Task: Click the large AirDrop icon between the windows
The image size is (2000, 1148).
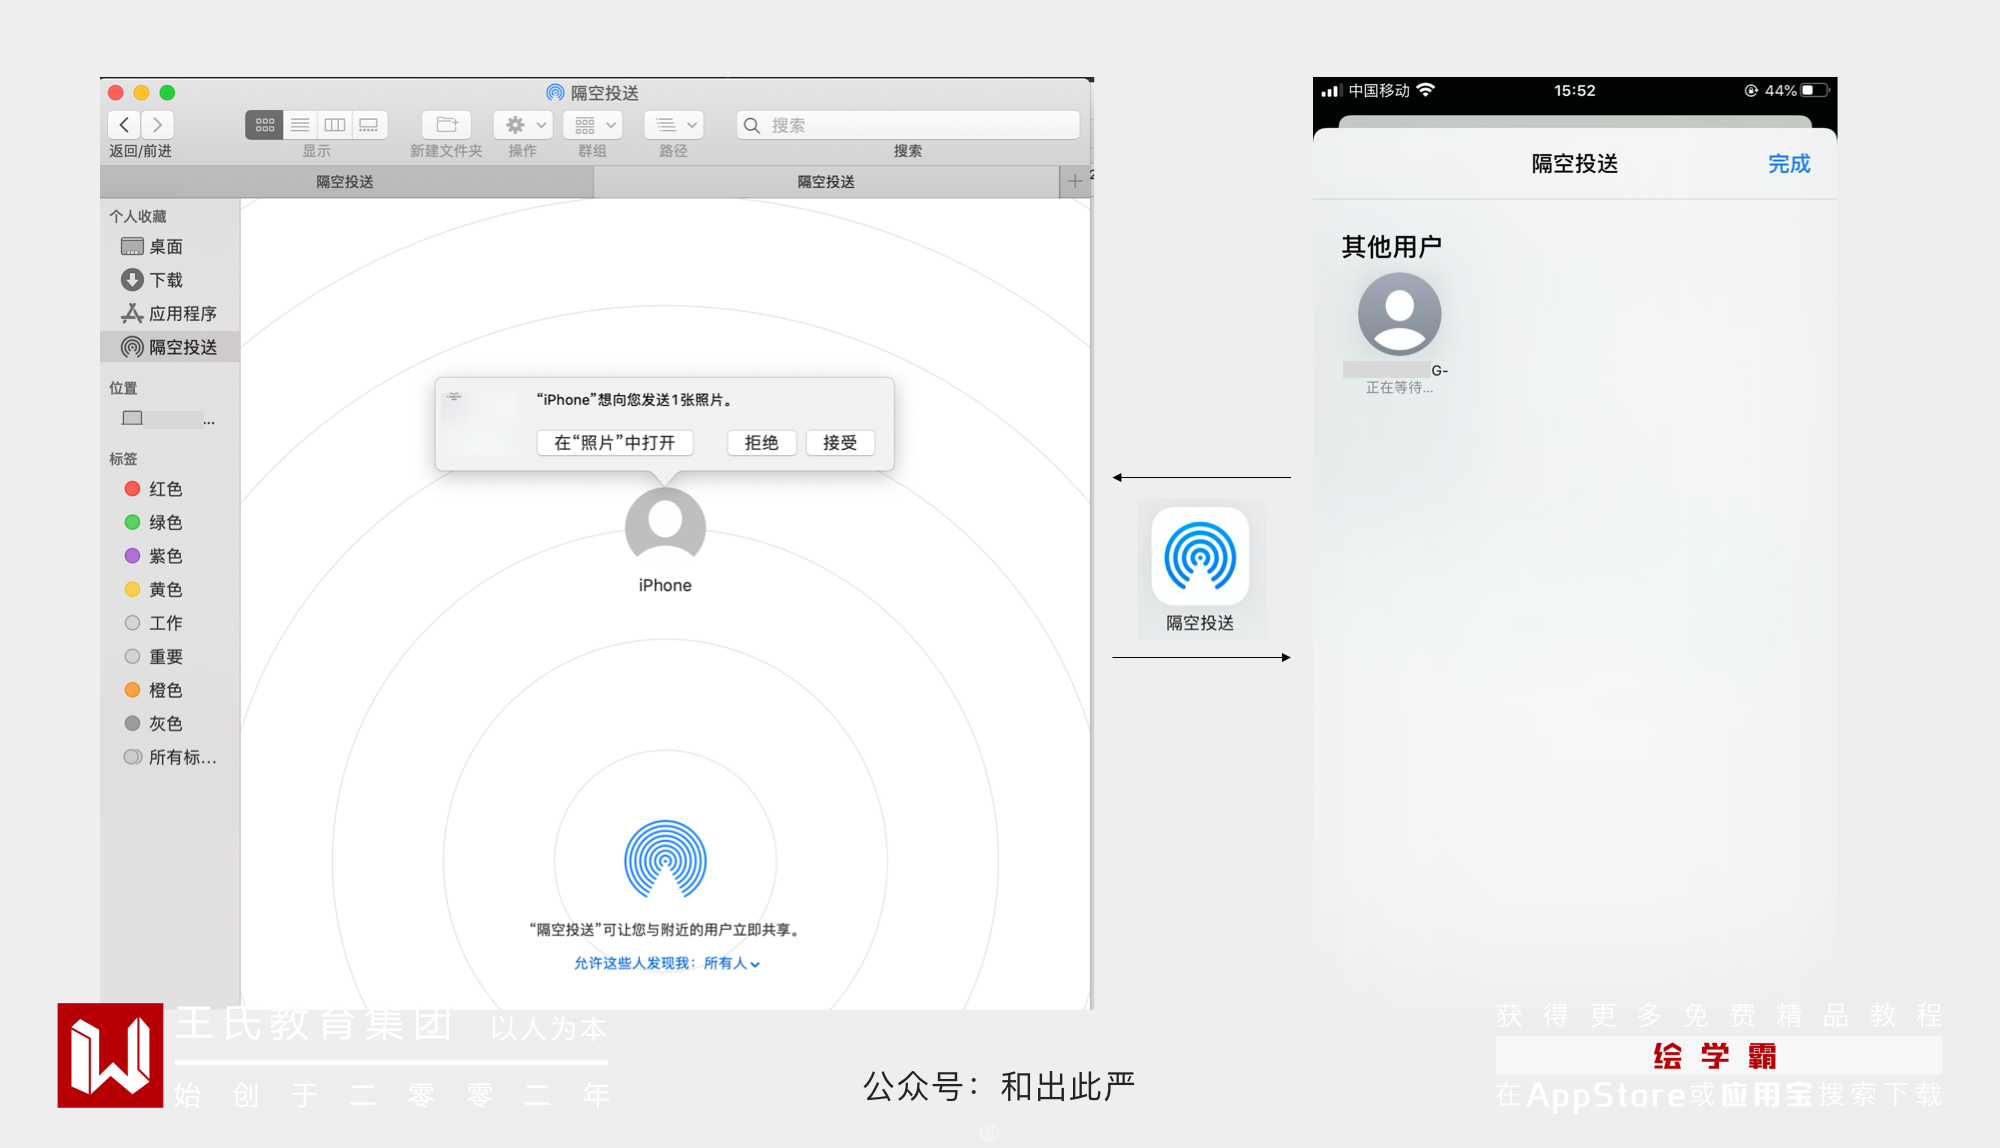Action: click(x=1200, y=557)
